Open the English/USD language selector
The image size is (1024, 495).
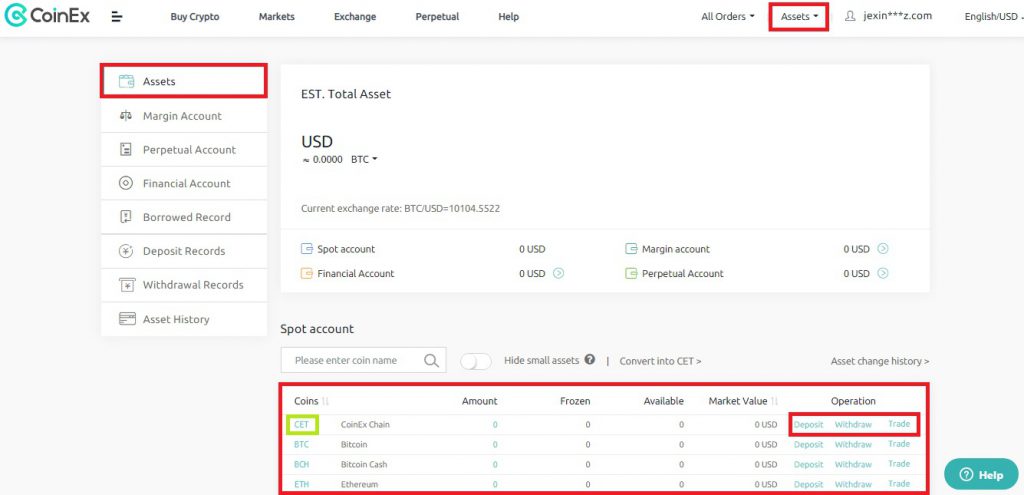993,16
